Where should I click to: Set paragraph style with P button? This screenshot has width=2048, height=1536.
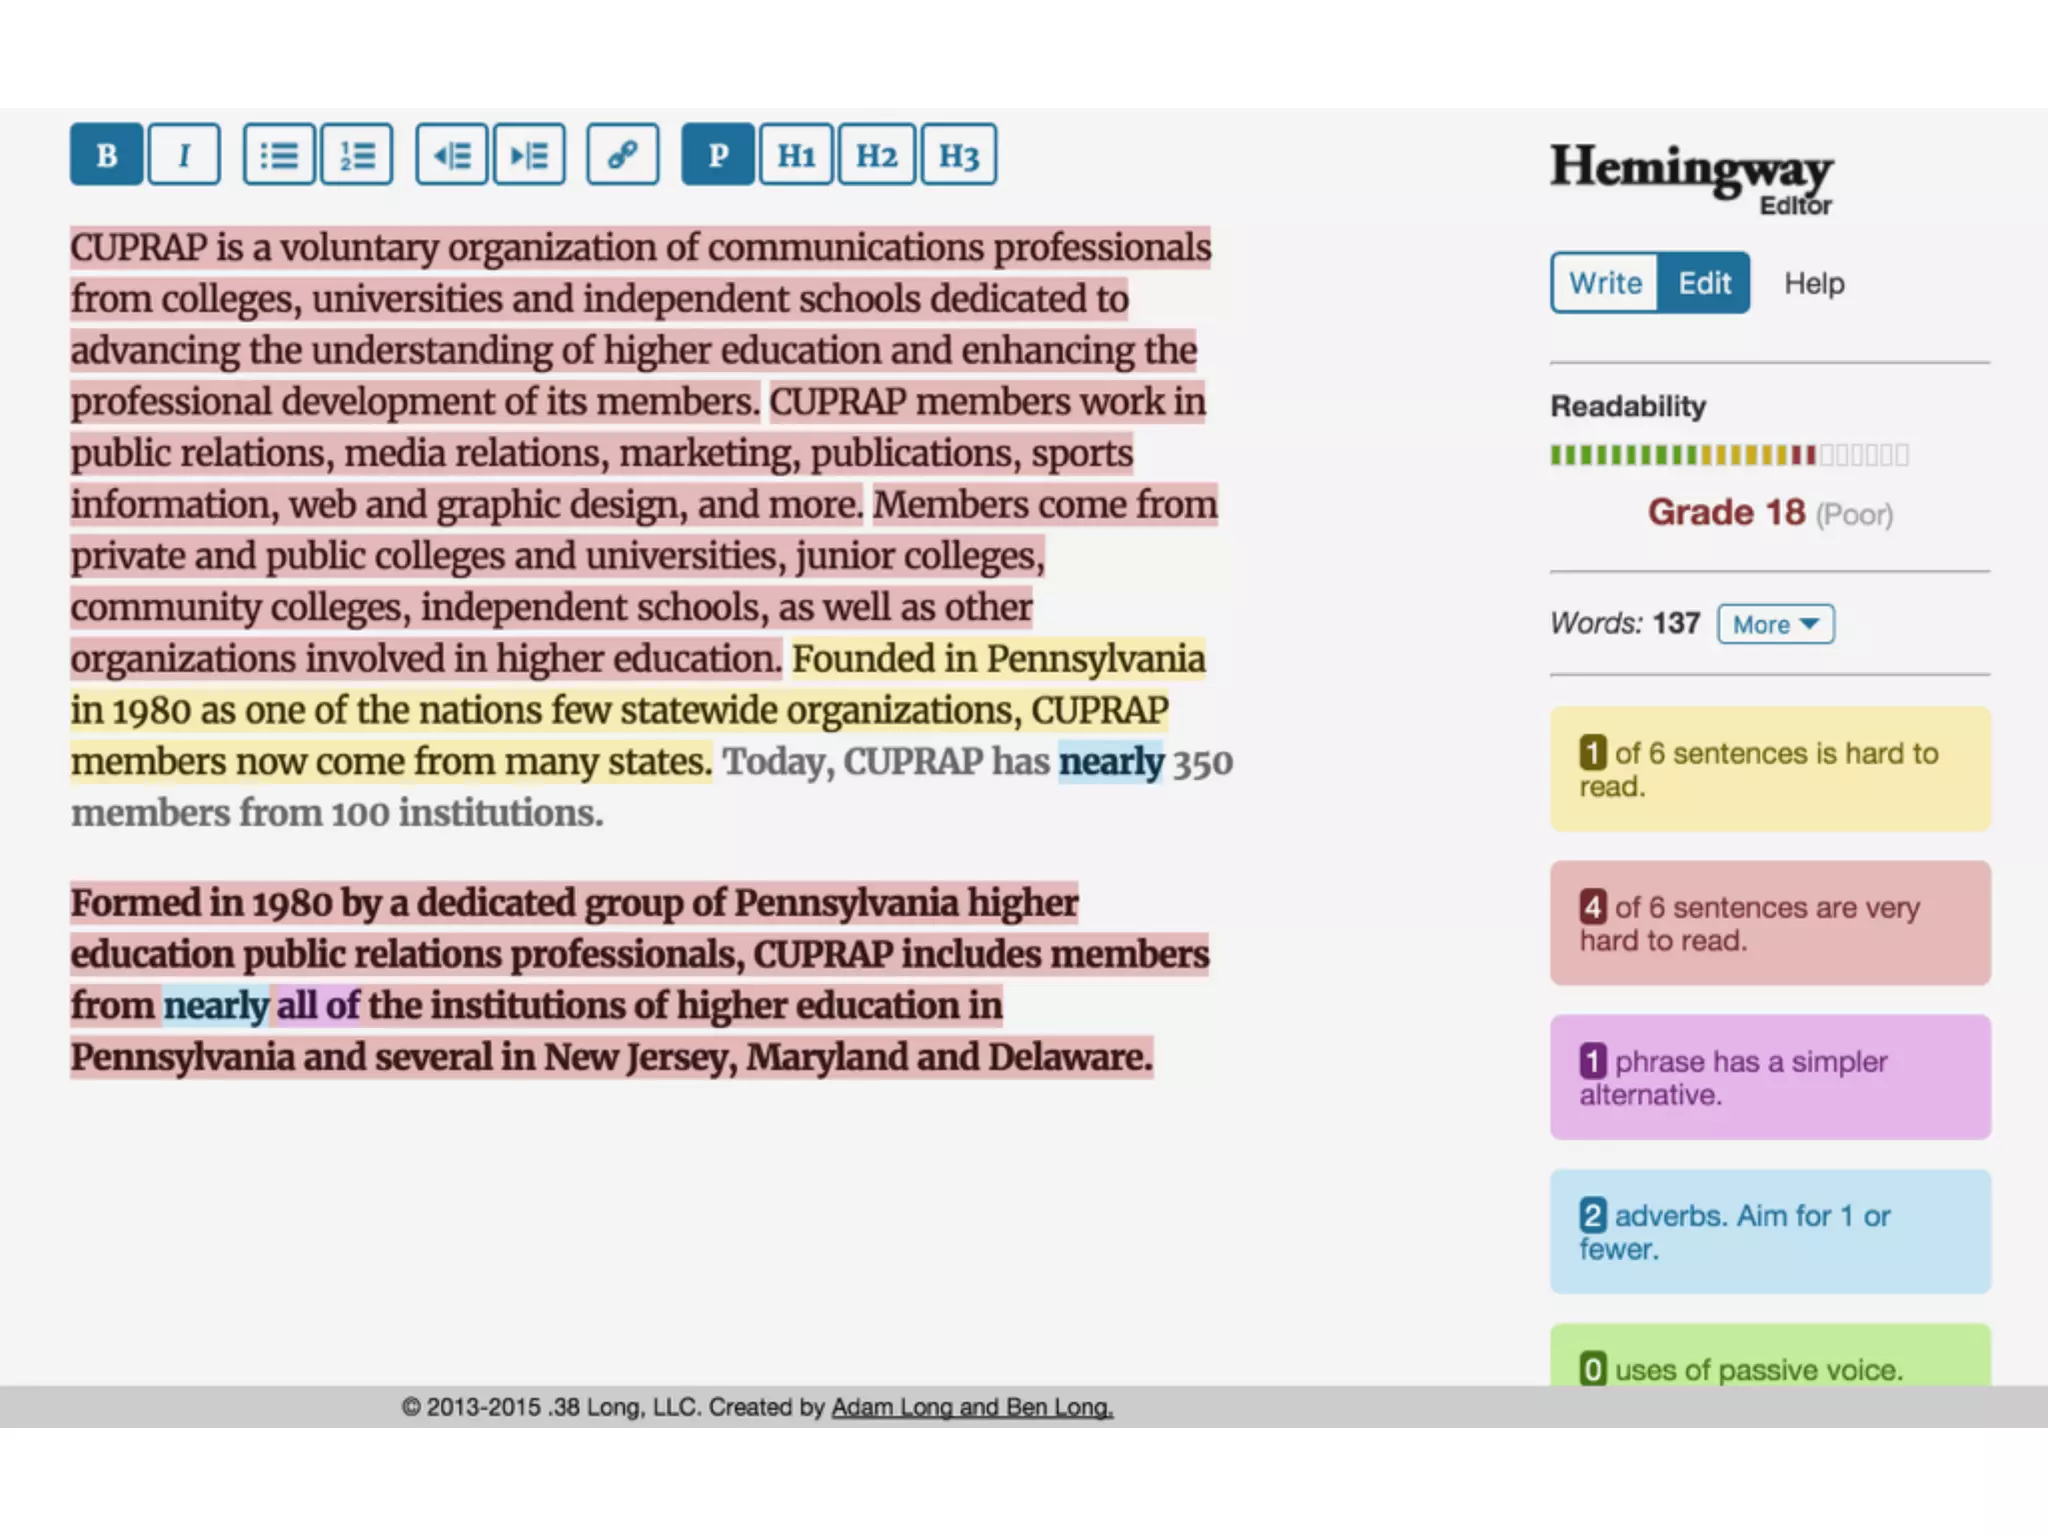[x=718, y=155]
